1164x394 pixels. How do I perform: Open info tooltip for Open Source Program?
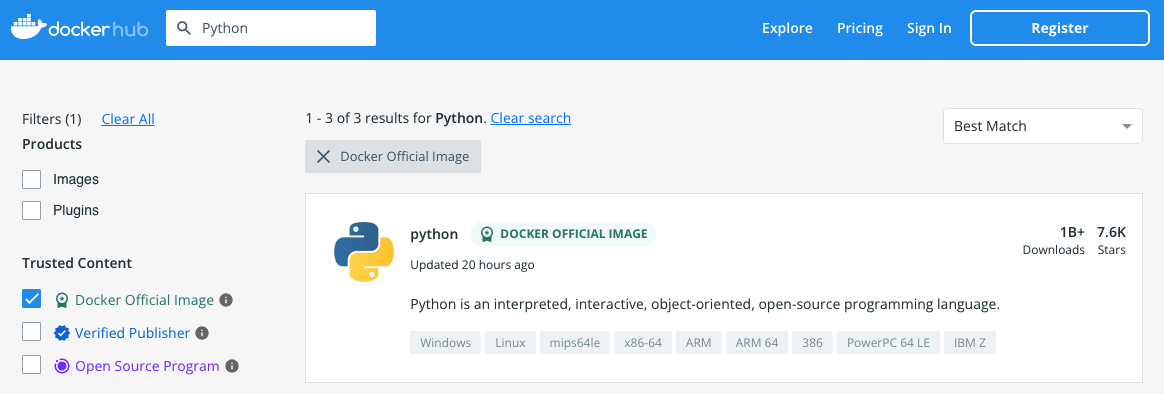[232, 366]
